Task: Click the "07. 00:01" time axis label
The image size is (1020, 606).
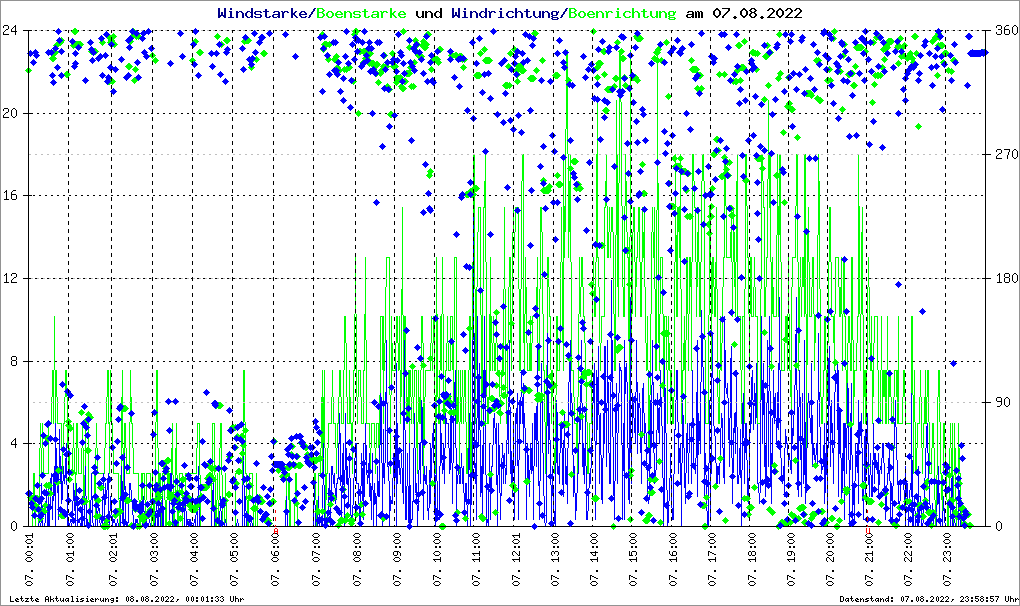Action: (30, 560)
